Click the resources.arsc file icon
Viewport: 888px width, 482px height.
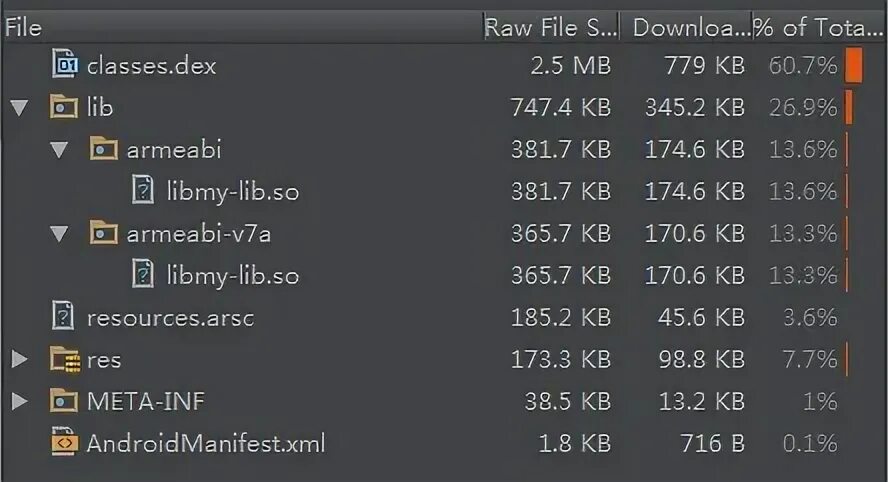click(x=64, y=317)
